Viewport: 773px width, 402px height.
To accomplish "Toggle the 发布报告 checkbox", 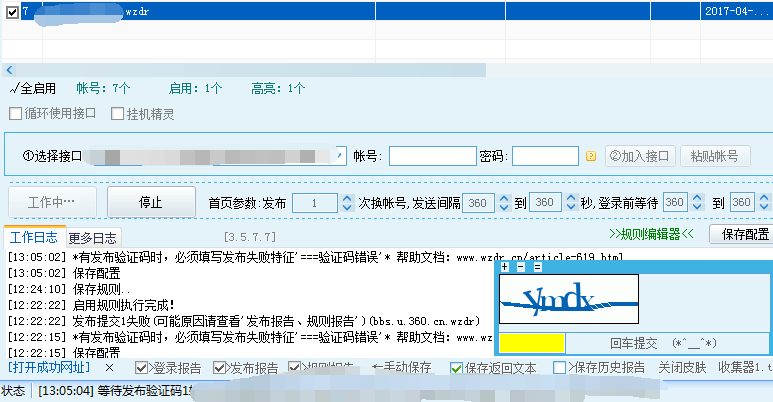I will pos(219,368).
